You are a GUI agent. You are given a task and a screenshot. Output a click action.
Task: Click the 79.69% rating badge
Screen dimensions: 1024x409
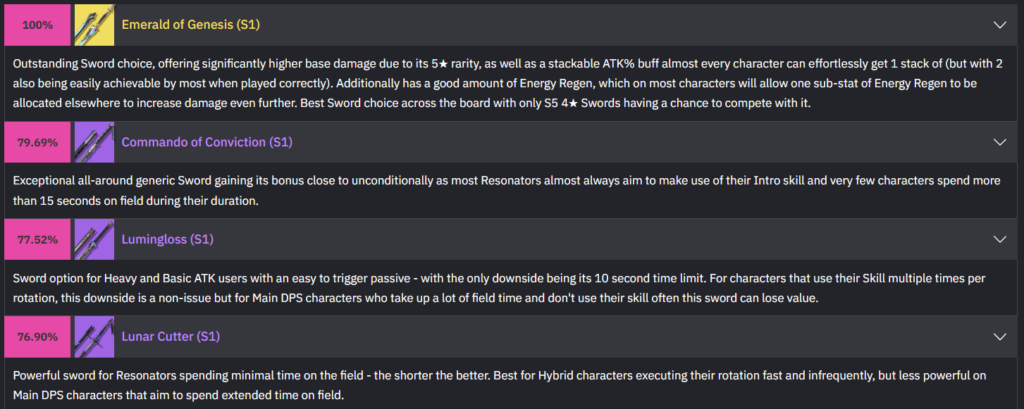(x=38, y=142)
